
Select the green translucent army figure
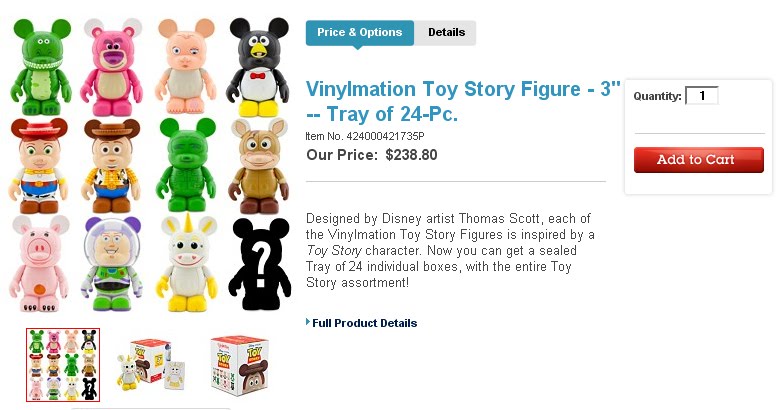pos(186,165)
